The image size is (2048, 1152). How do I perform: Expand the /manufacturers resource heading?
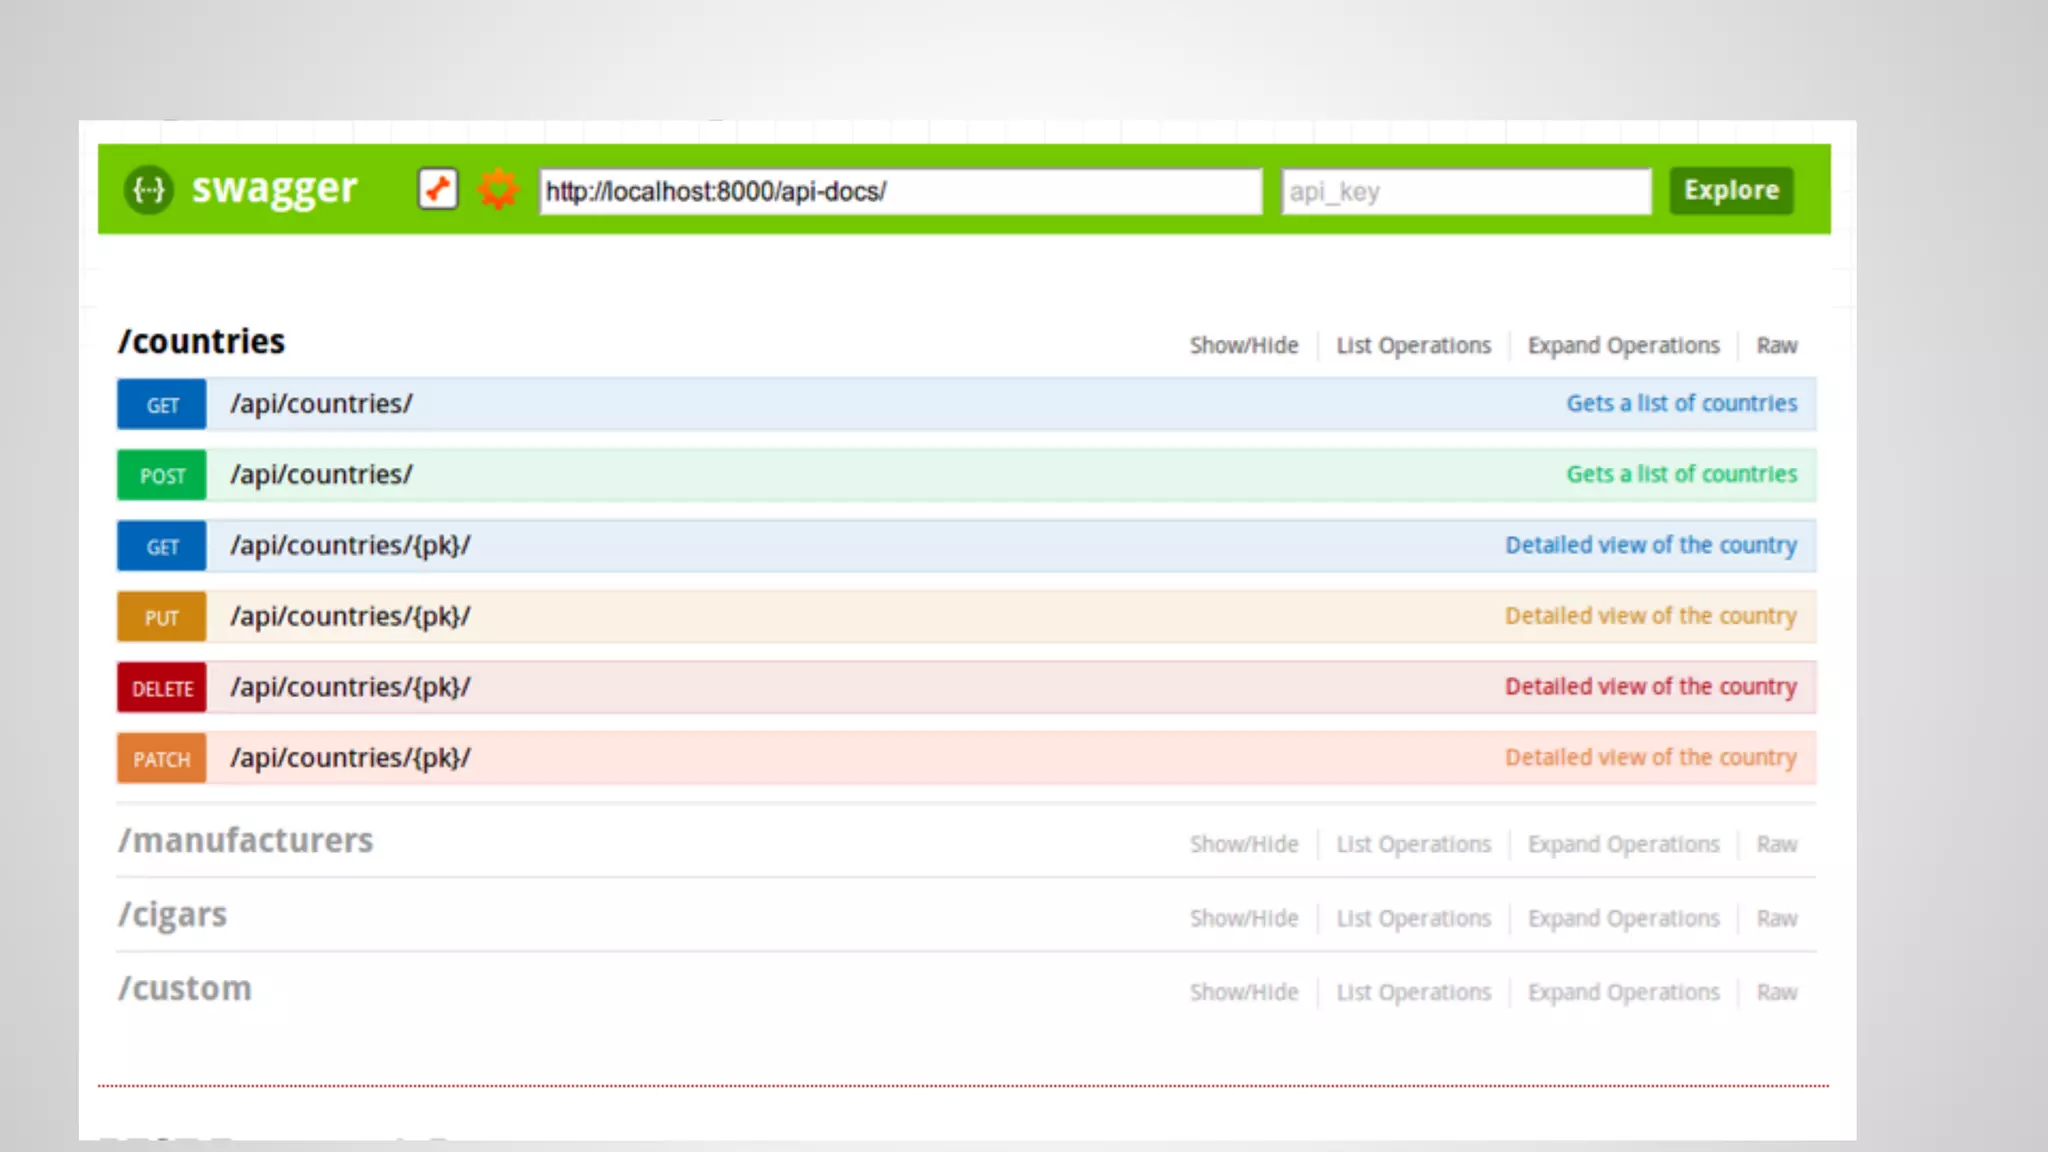(x=246, y=841)
